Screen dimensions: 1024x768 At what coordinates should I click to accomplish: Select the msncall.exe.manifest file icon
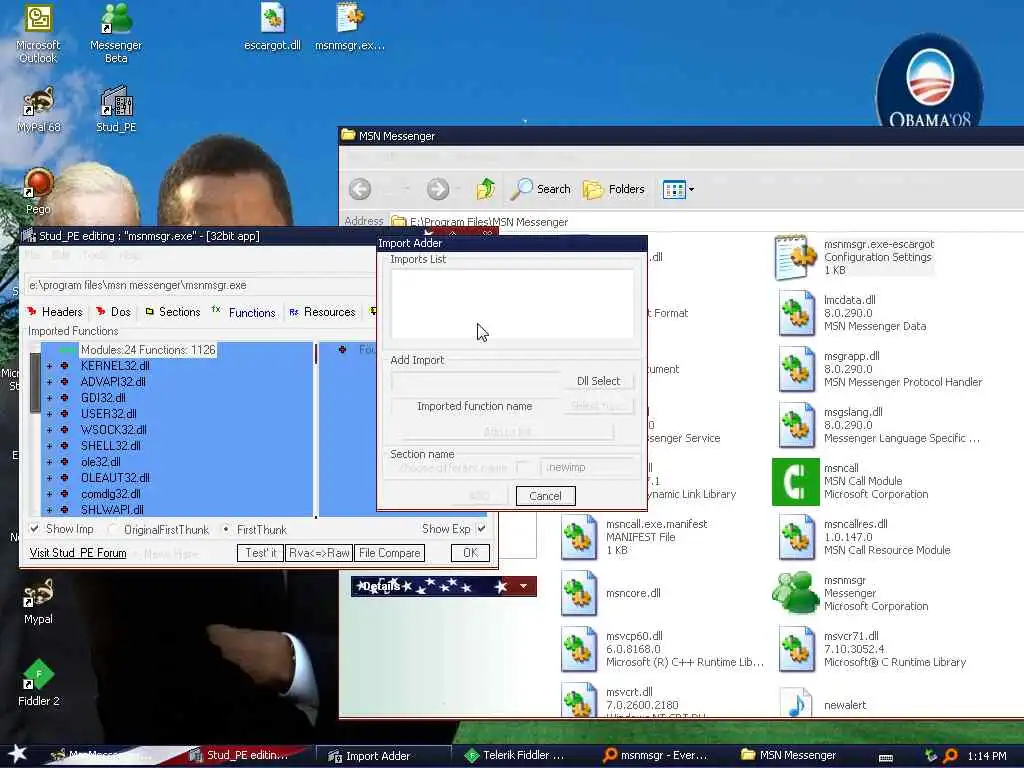(x=579, y=537)
